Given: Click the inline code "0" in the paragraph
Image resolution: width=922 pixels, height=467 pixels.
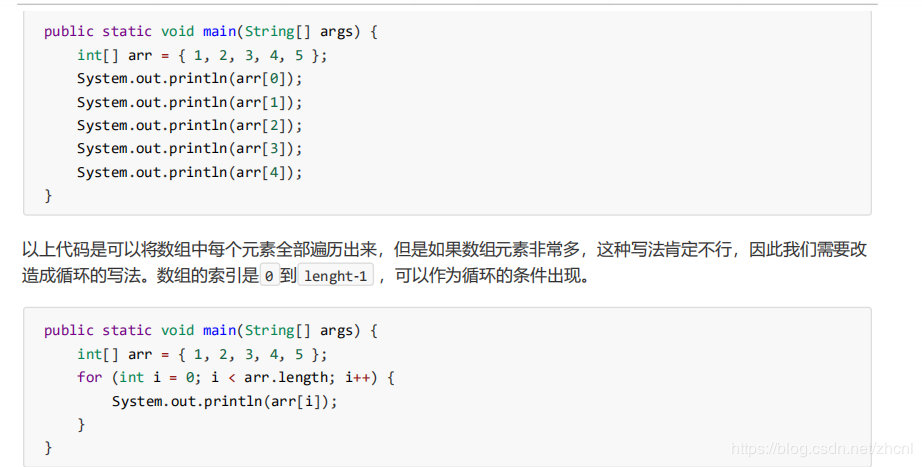Looking at the screenshot, I should coord(269,276).
